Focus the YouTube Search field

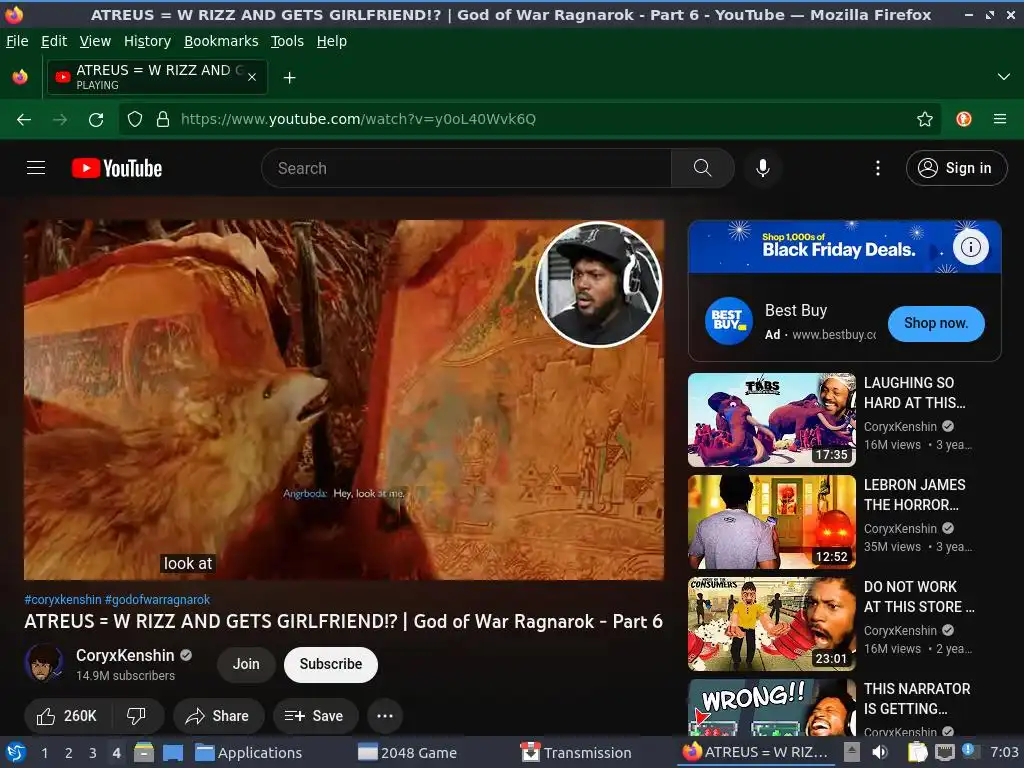click(466, 168)
